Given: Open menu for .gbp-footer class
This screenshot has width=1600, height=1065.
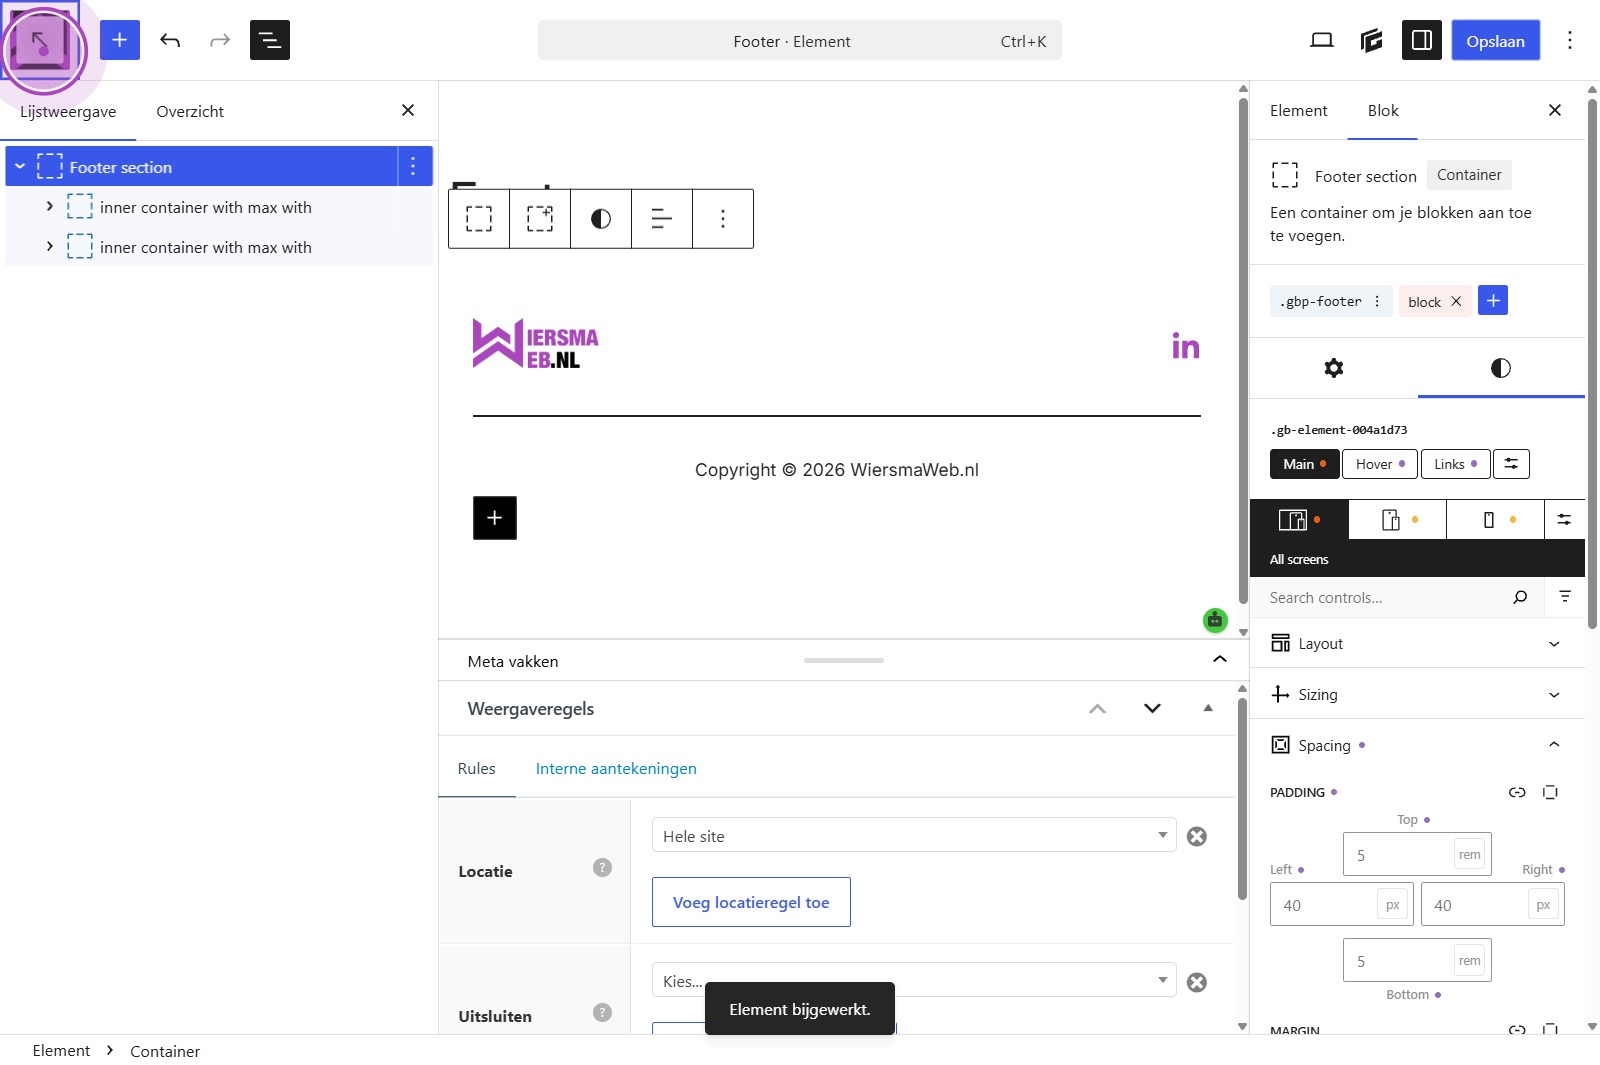Looking at the screenshot, I should 1377,301.
